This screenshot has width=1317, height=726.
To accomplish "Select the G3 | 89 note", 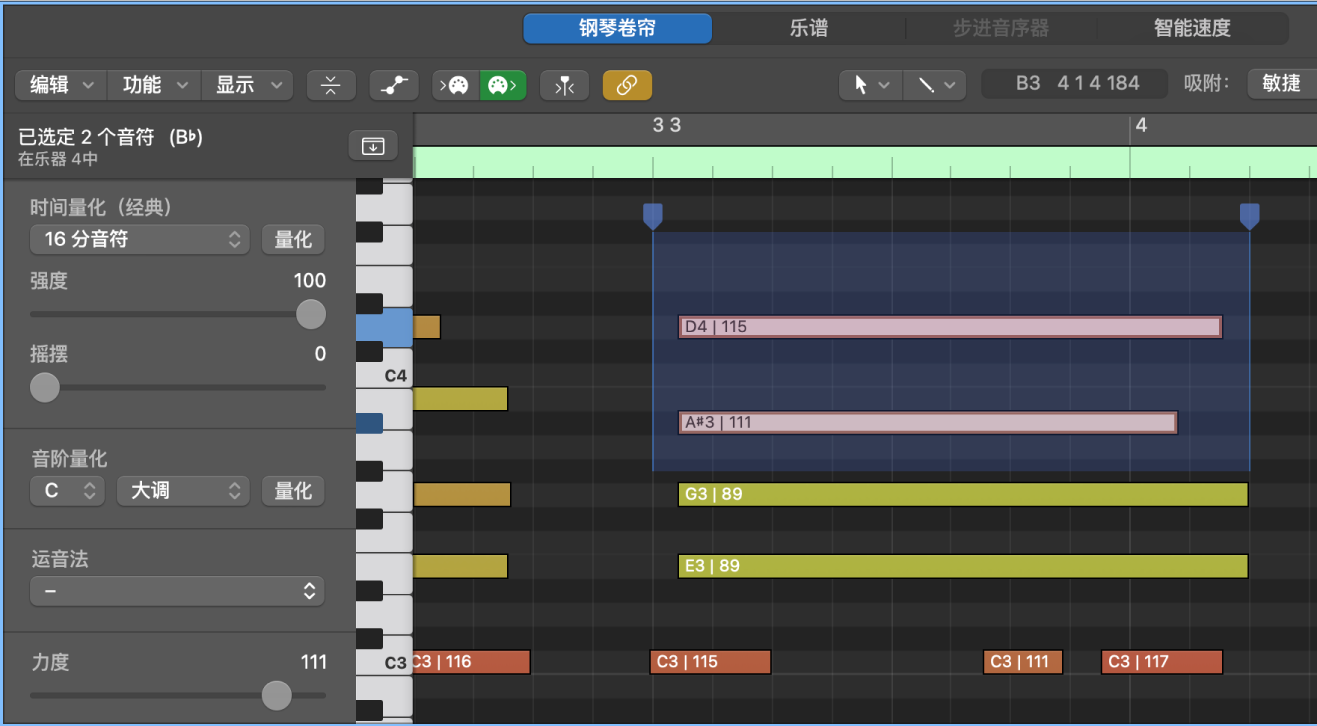I will pyautogui.click(x=963, y=494).
